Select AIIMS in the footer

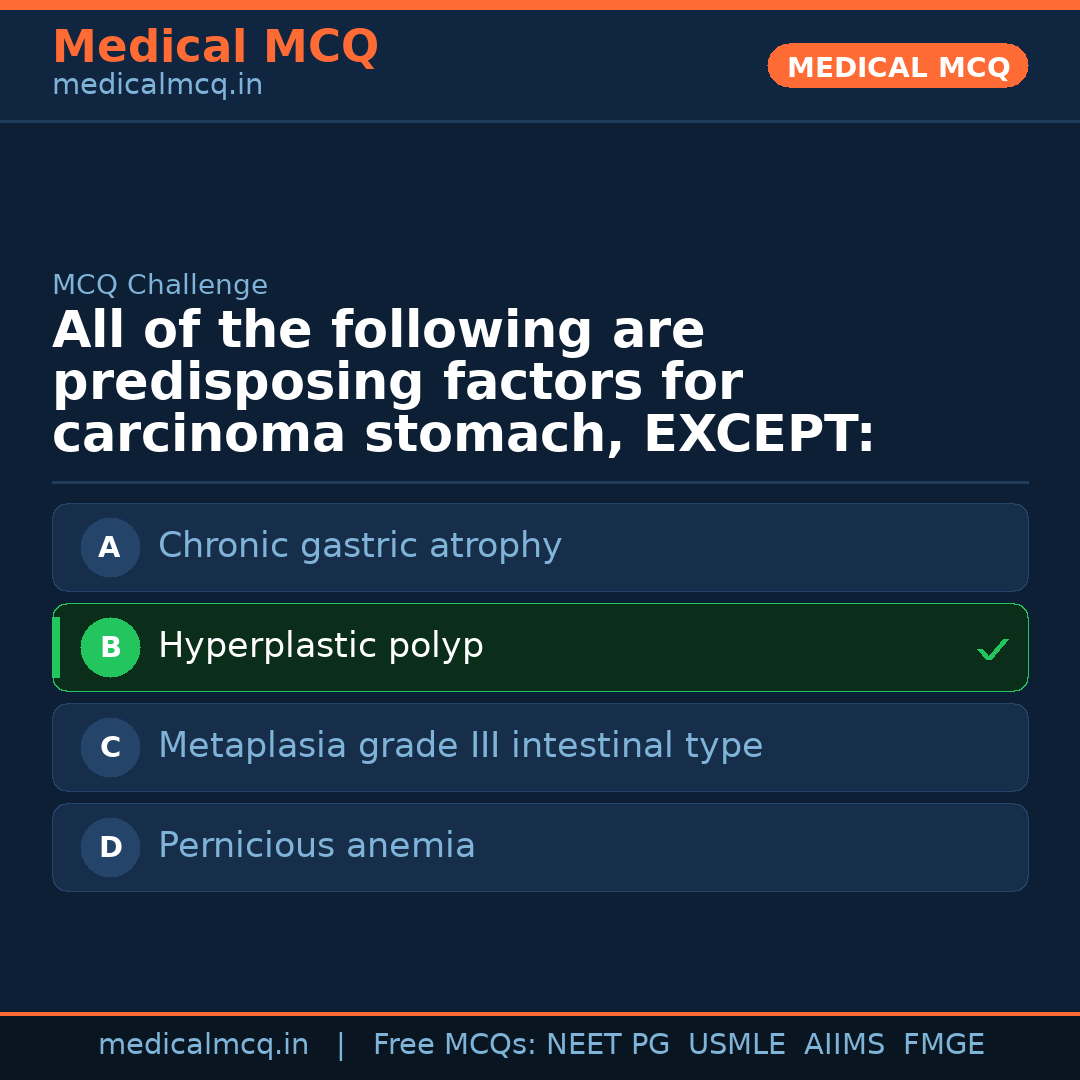pos(844,1045)
